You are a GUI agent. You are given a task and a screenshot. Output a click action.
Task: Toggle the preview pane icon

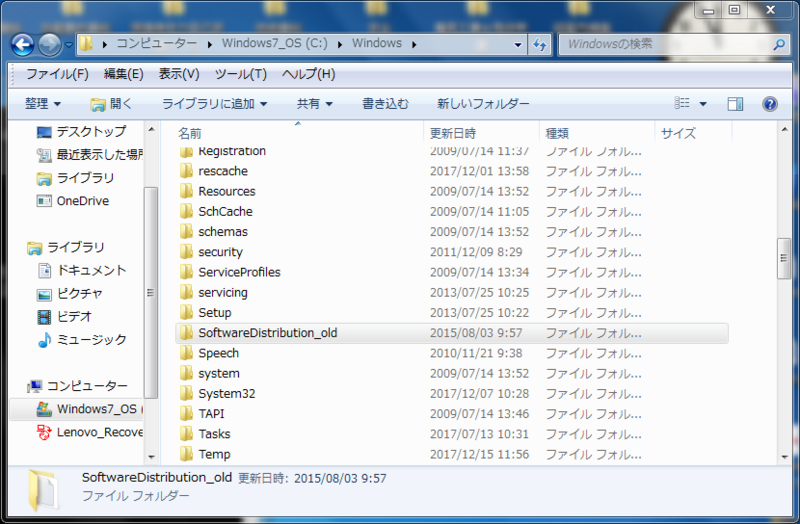735,104
